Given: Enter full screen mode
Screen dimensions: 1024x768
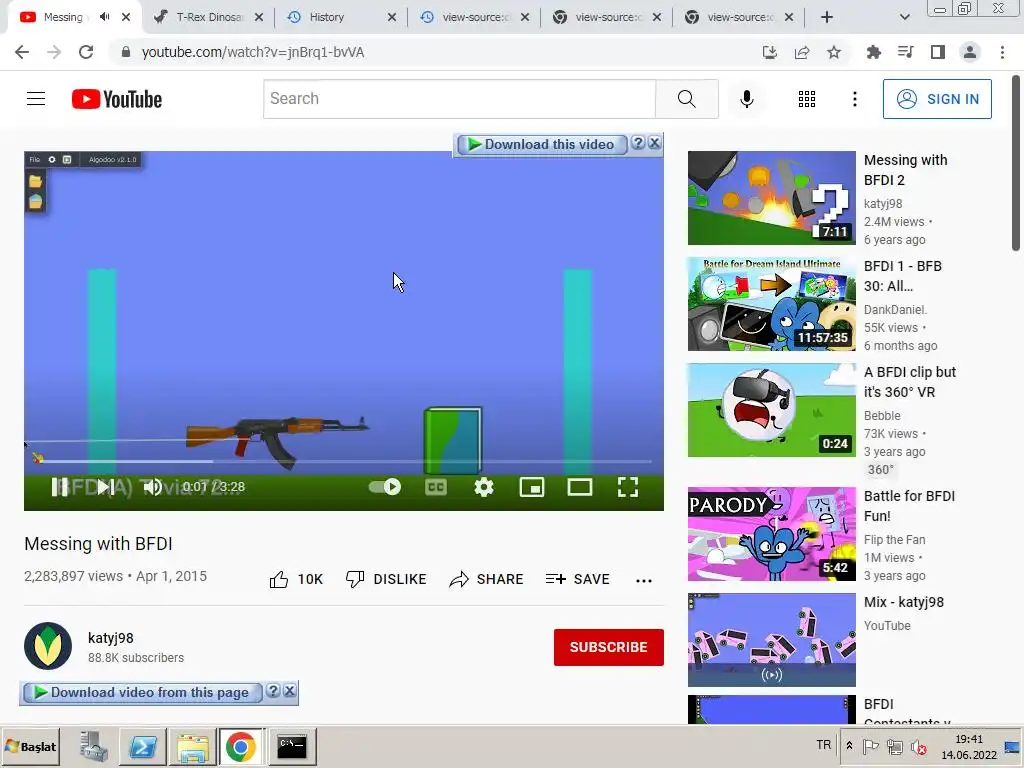Looking at the screenshot, I should [x=628, y=487].
